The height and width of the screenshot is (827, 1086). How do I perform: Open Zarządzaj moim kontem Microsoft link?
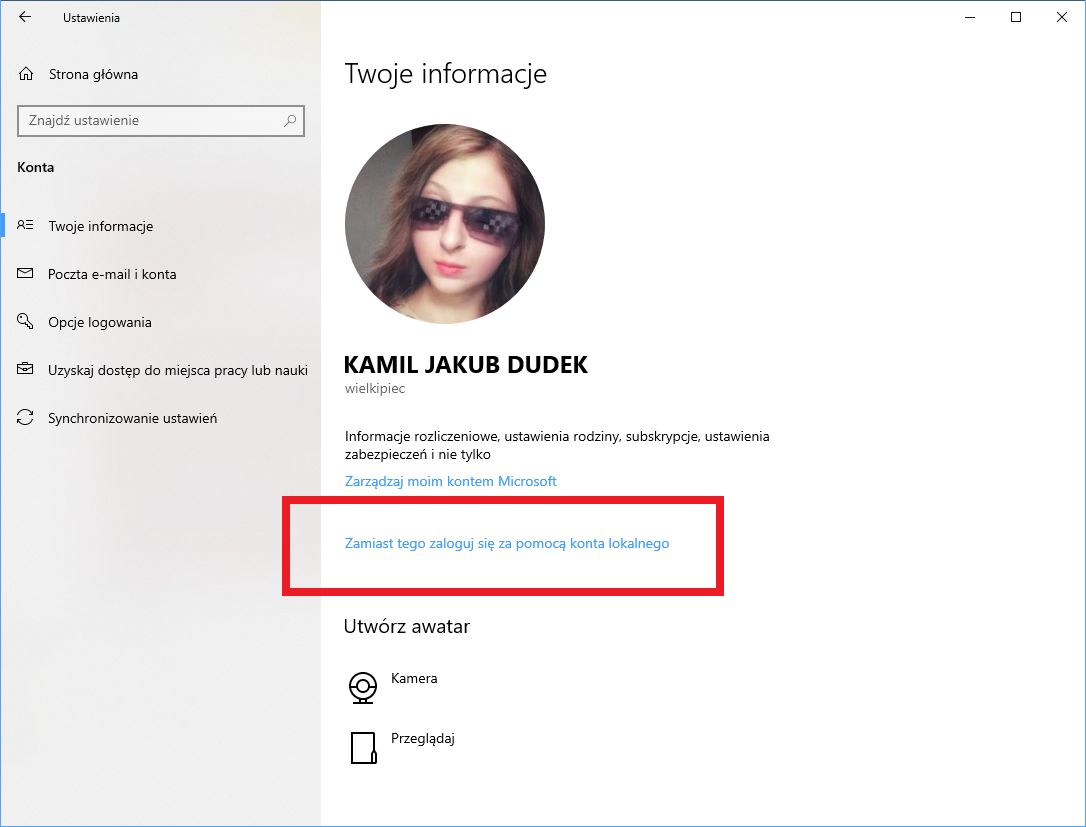[x=451, y=481]
